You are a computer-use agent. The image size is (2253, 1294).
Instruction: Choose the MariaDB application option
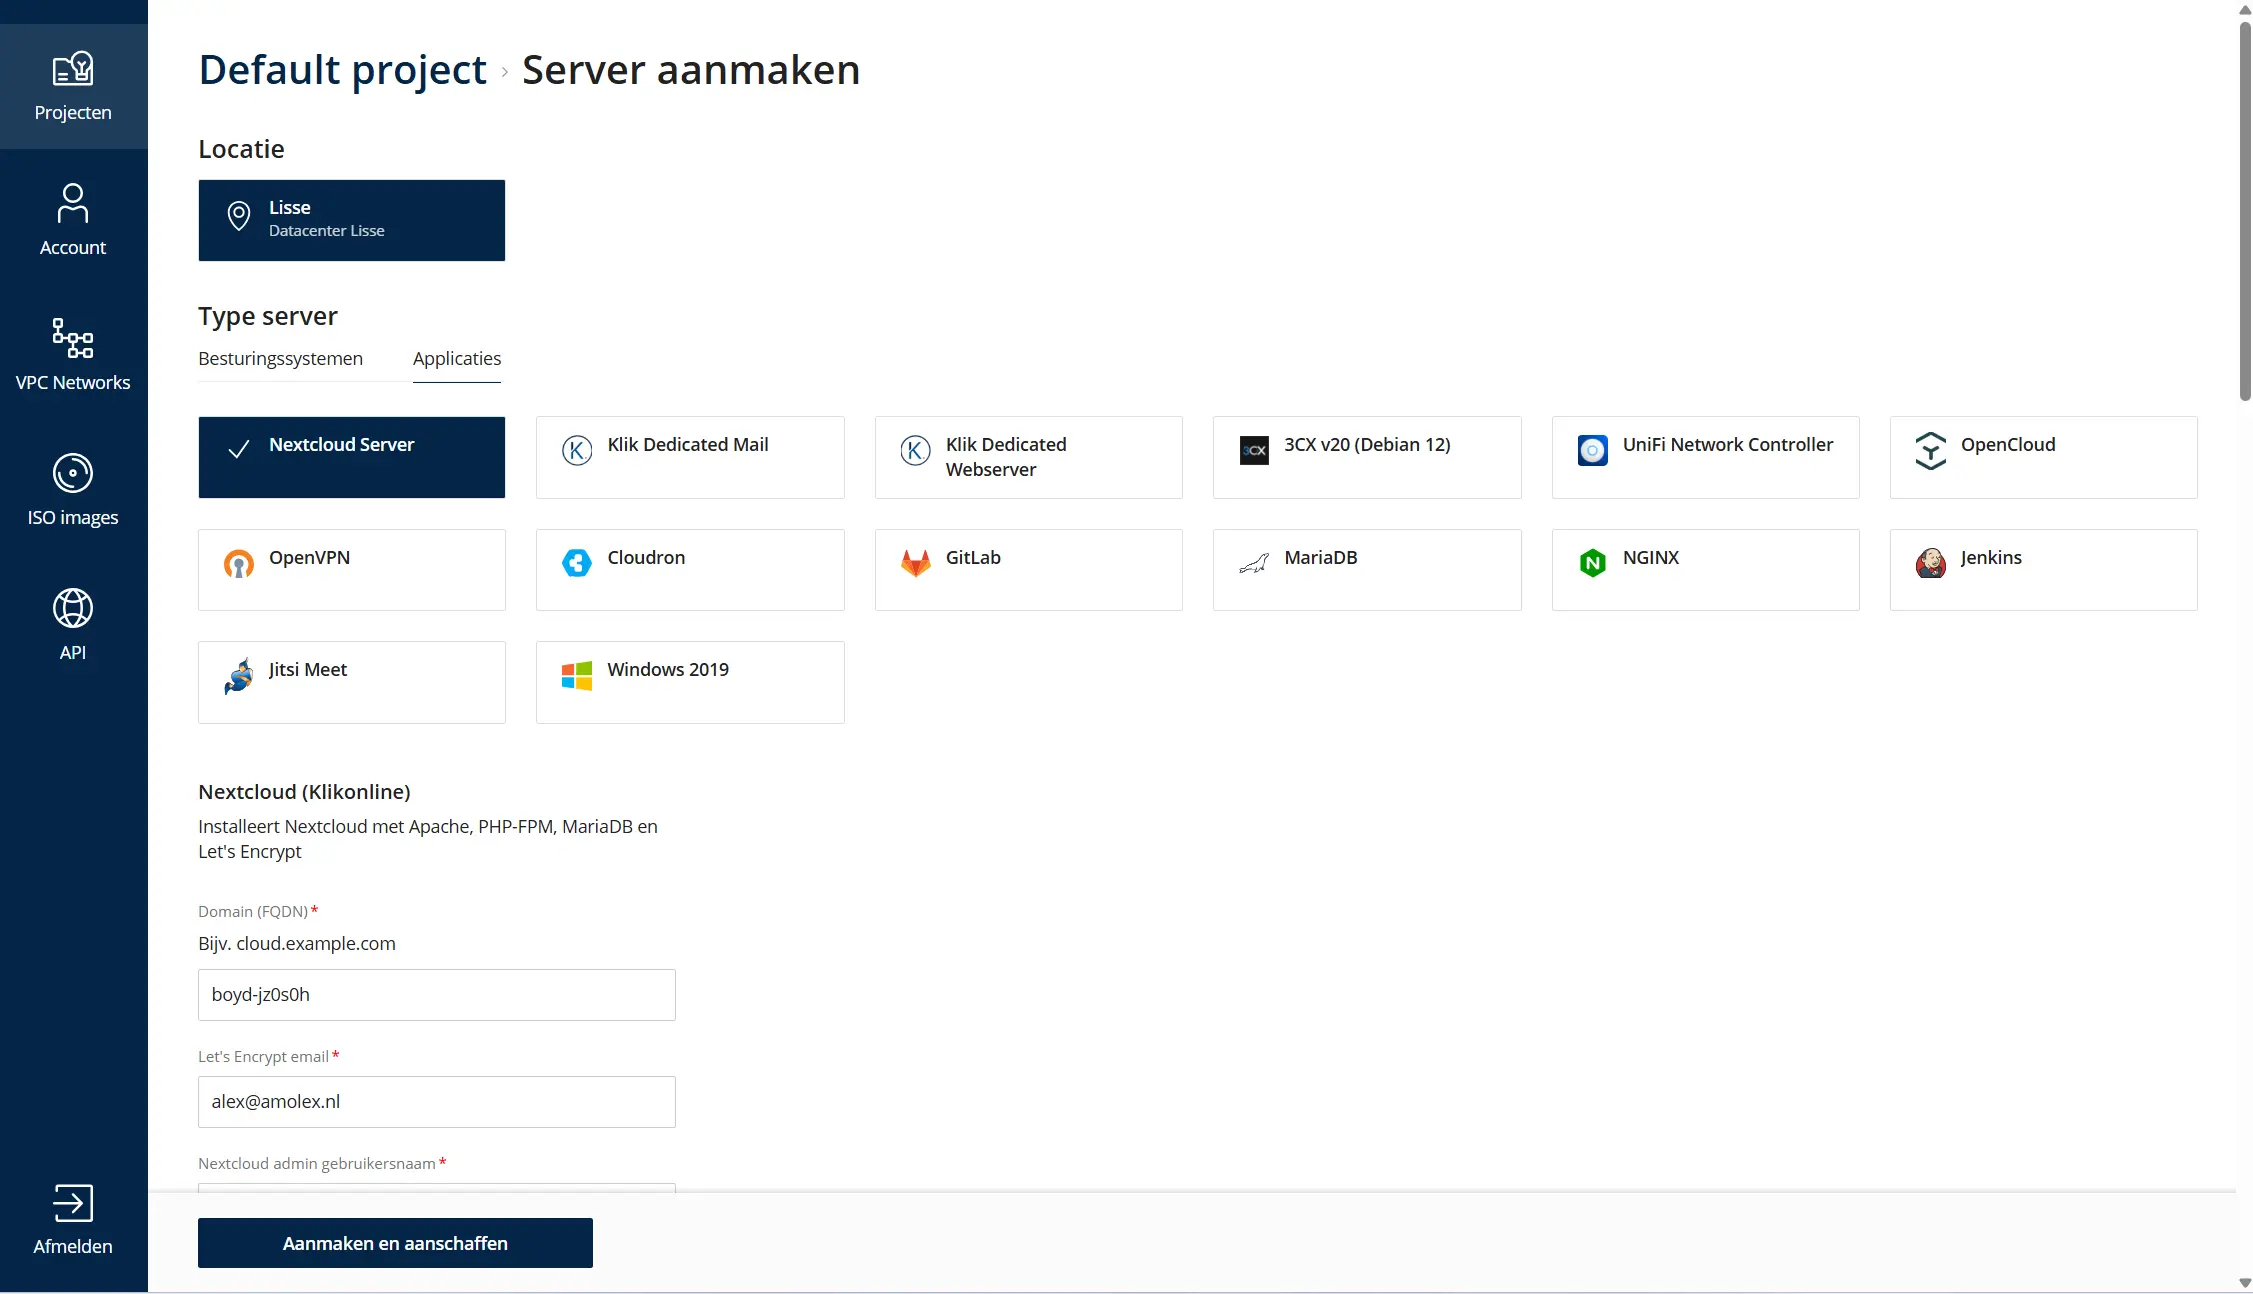click(1366, 569)
